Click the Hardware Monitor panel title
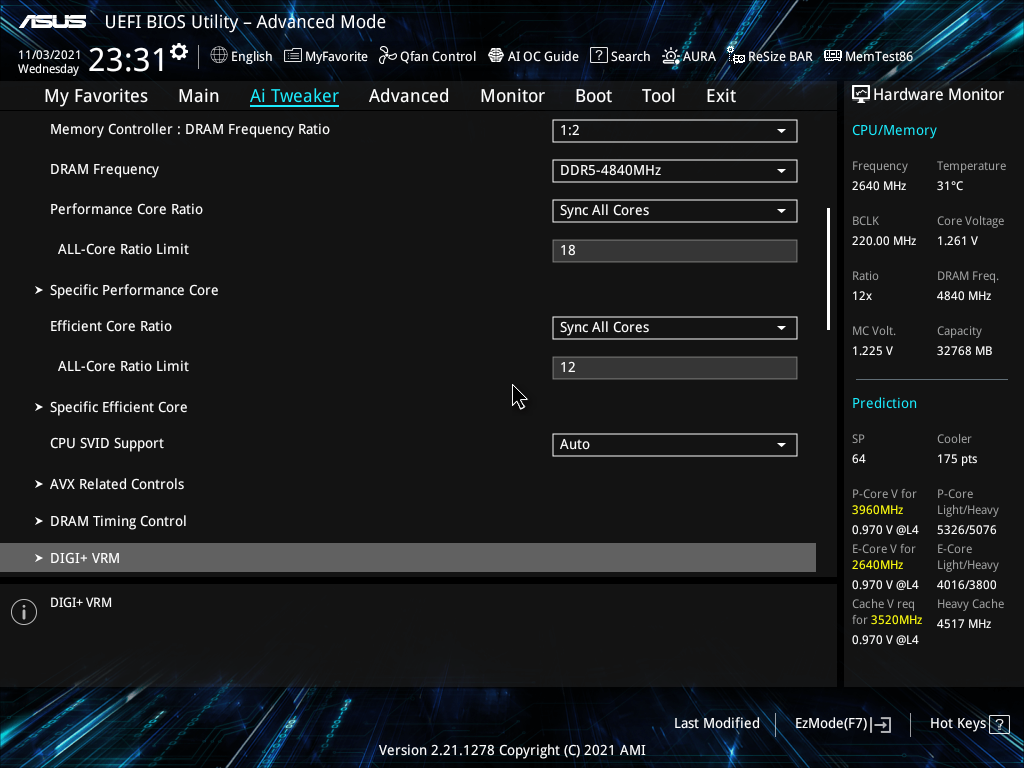Screen dimensions: 1024x768 (938, 95)
